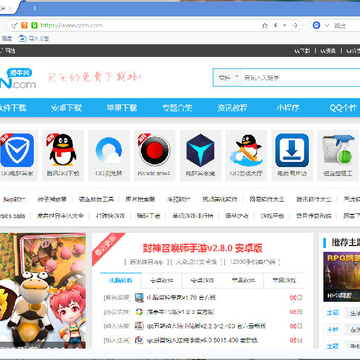
Task: Click the 12306手机客户端 bracketed link
Action: 252,262
